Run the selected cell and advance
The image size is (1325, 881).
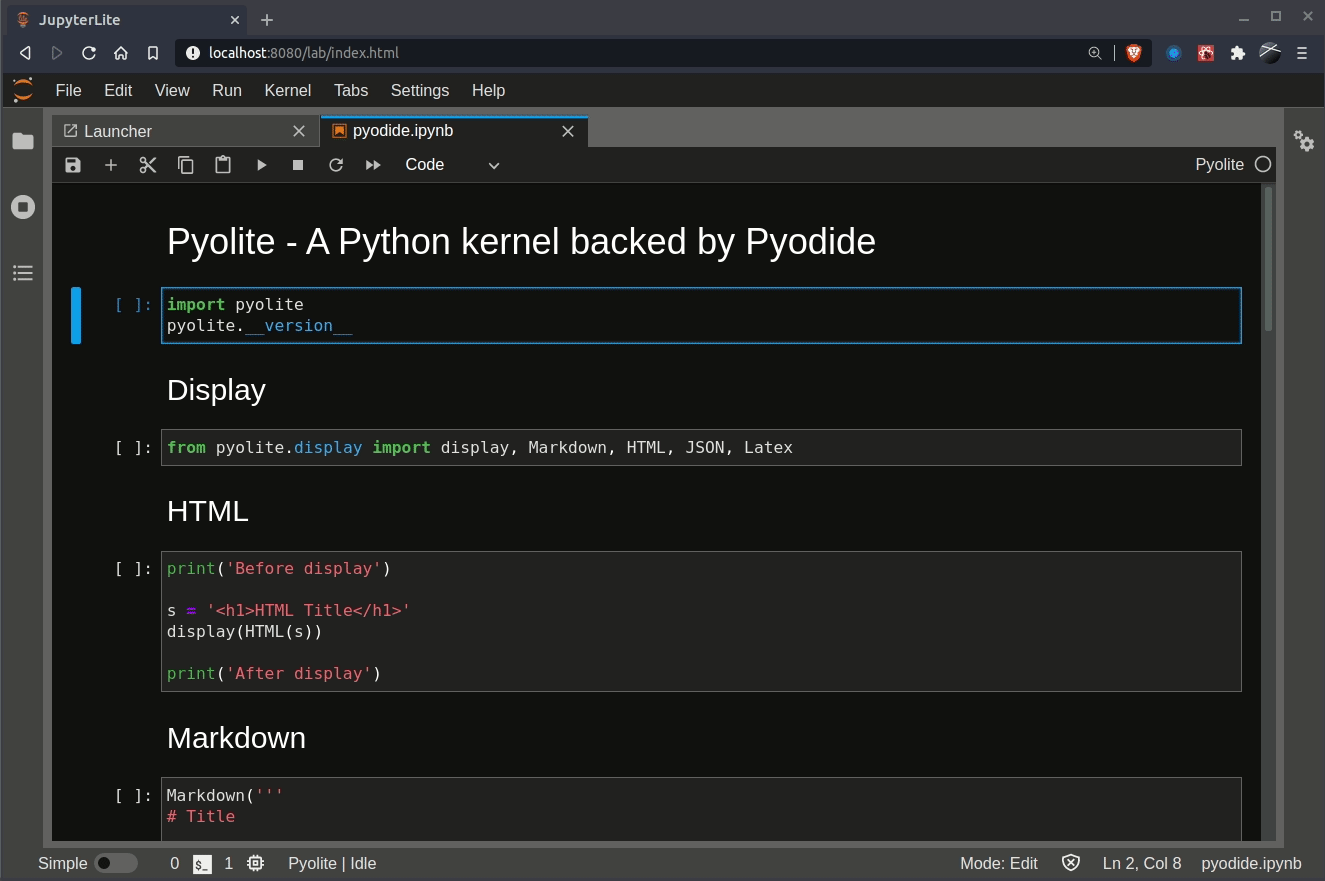click(261, 165)
